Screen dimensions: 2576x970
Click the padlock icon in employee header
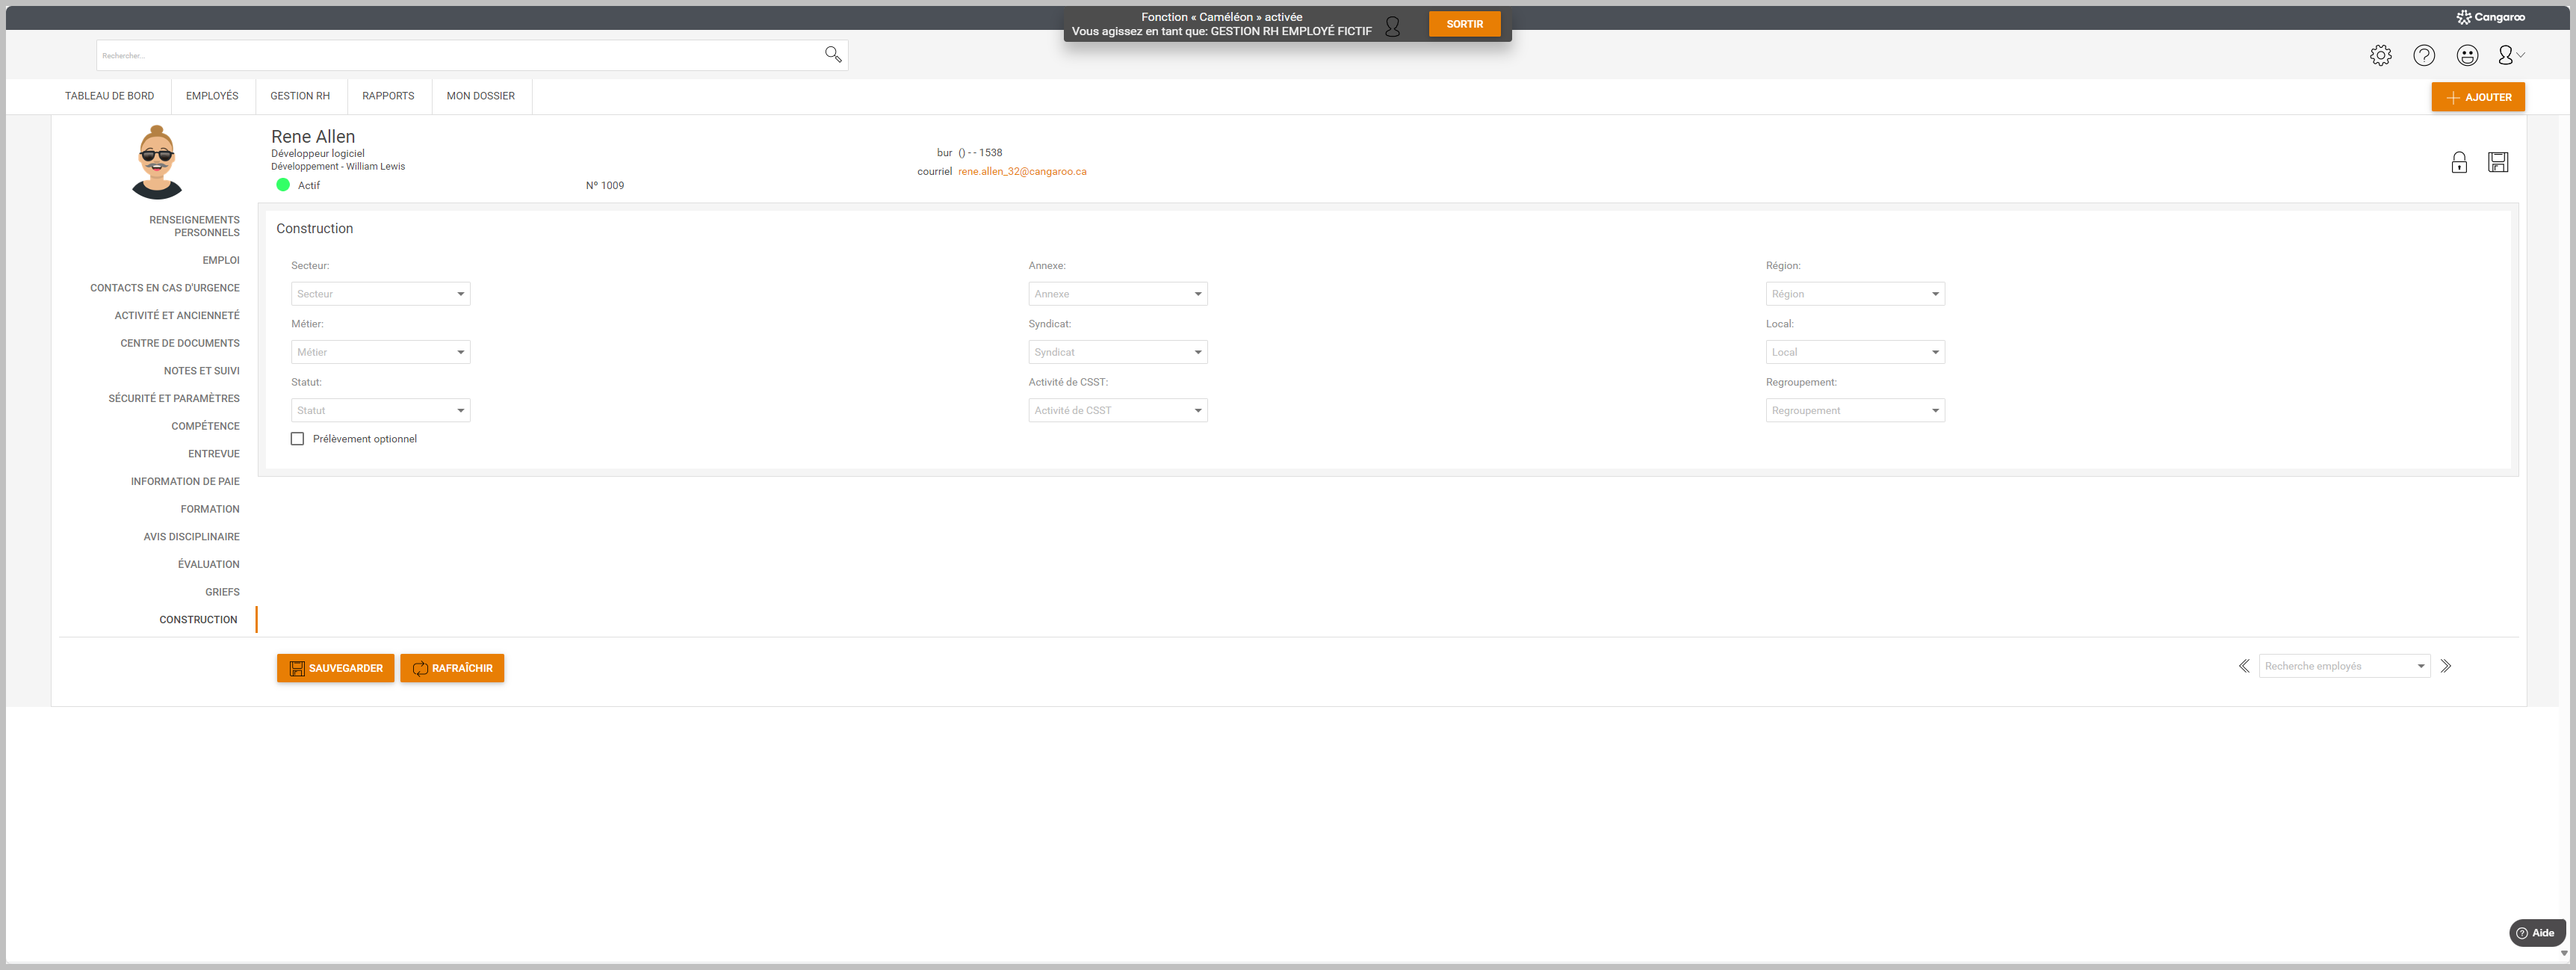(x=2458, y=163)
